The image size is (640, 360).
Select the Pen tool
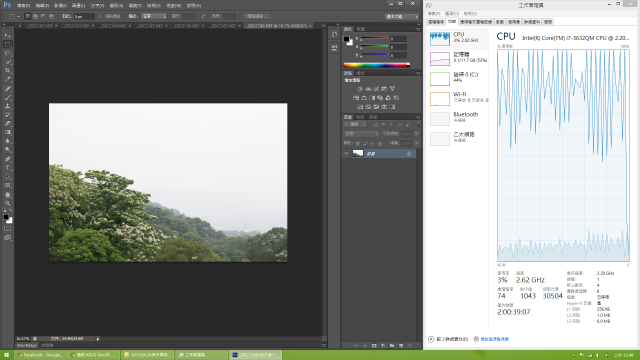8,159
